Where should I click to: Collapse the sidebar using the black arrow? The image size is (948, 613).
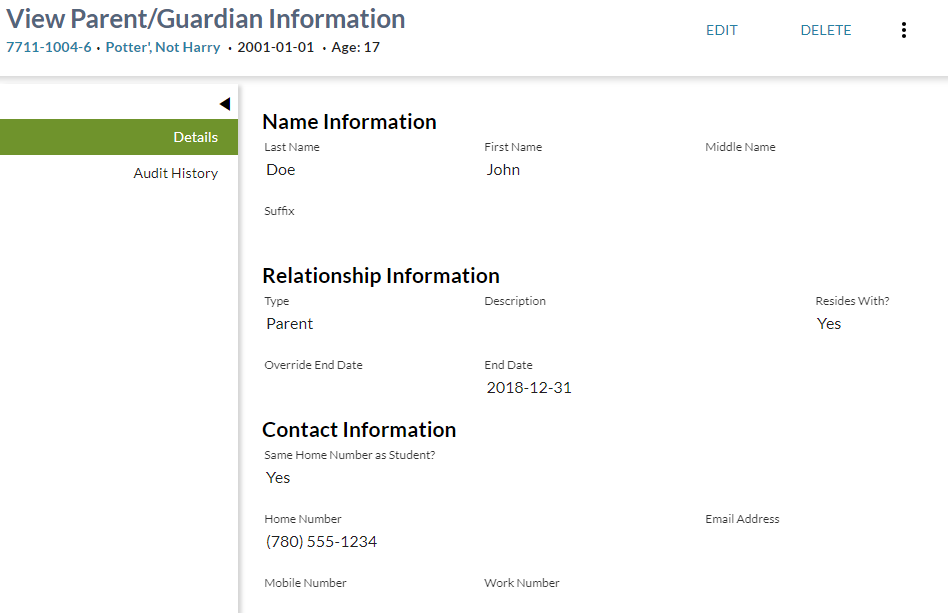coord(224,104)
